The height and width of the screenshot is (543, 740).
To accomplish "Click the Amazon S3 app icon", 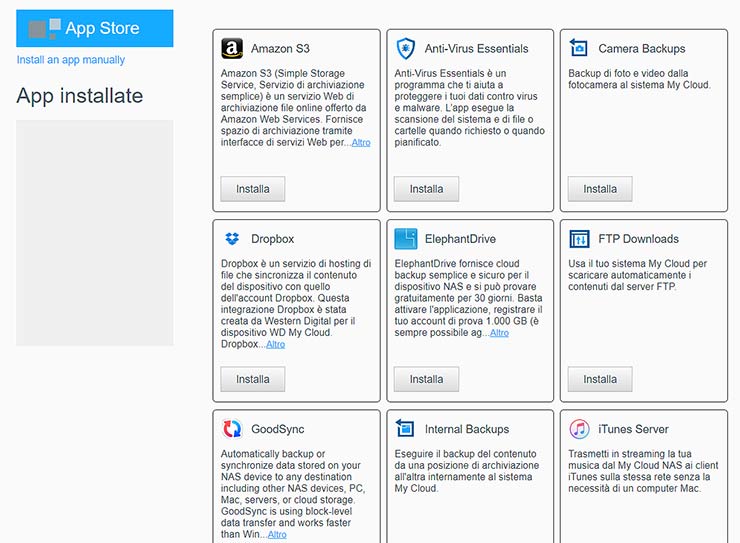I will 232,48.
